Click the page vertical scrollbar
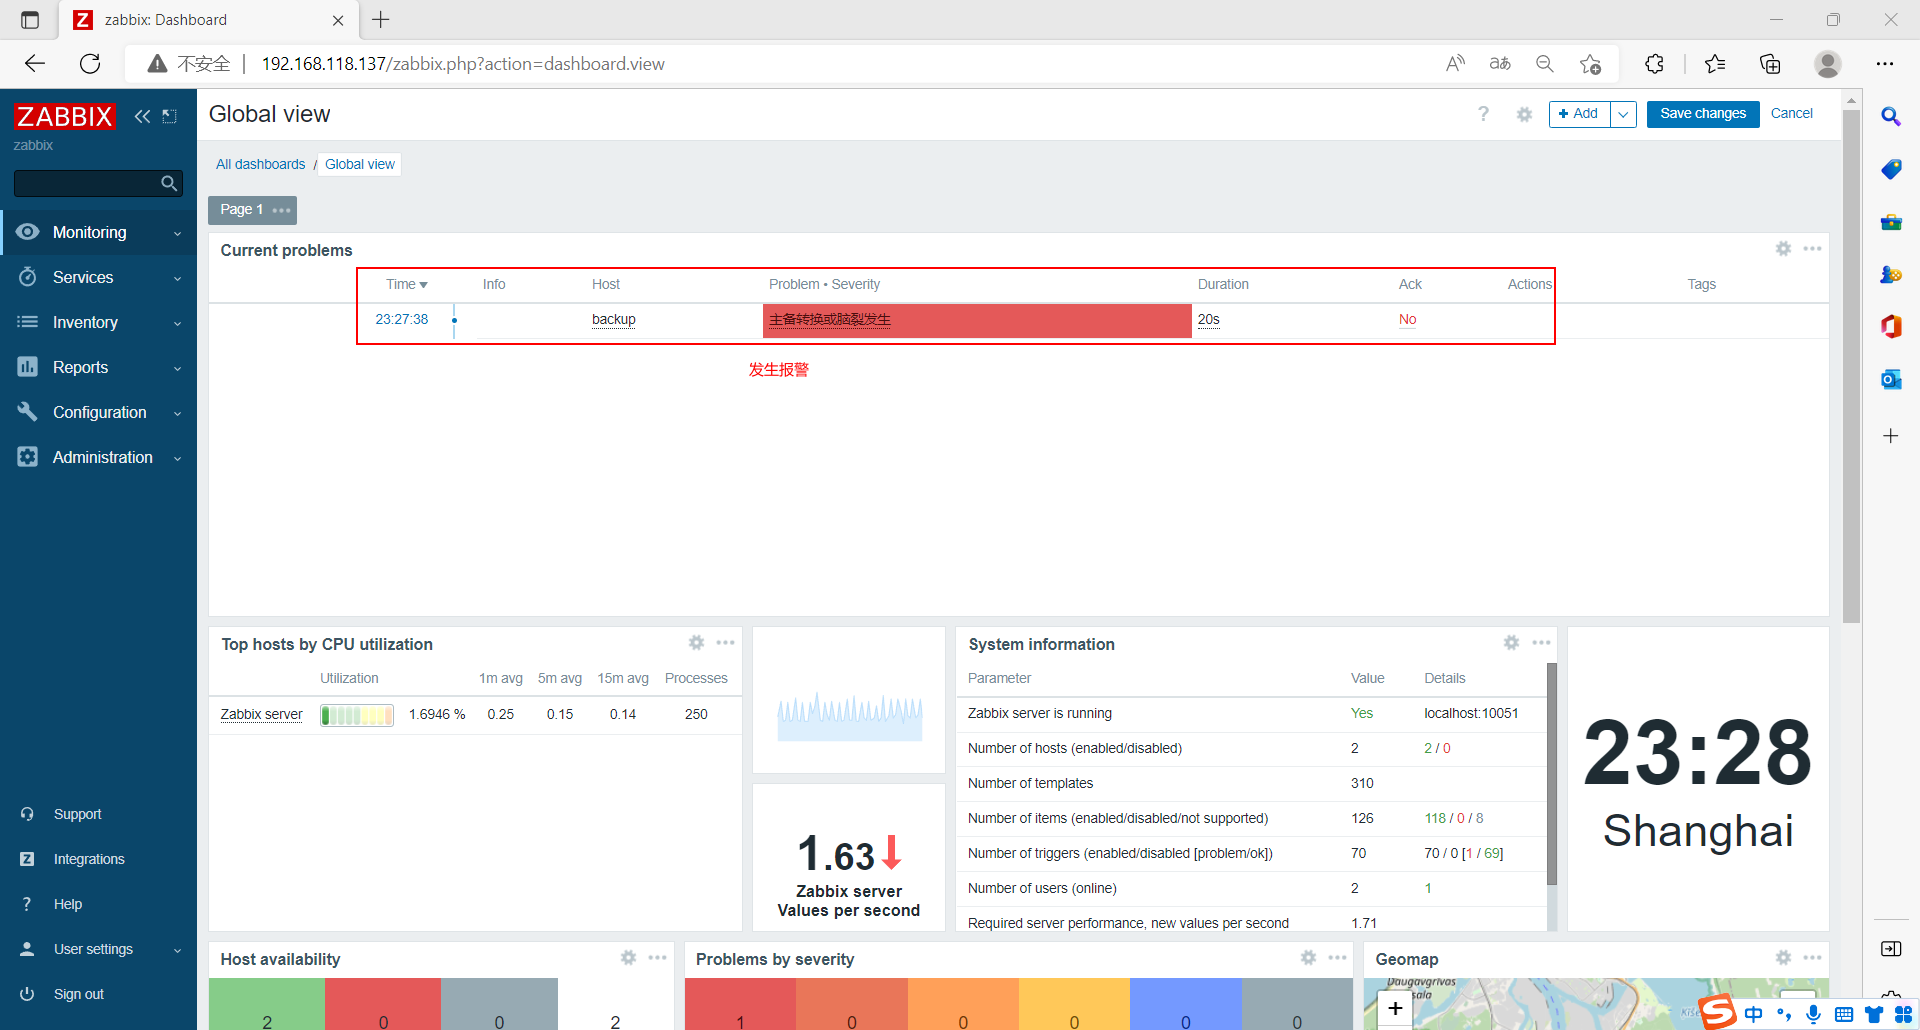The width and height of the screenshot is (1920, 1030). pyautogui.click(x=1851, y=366)
